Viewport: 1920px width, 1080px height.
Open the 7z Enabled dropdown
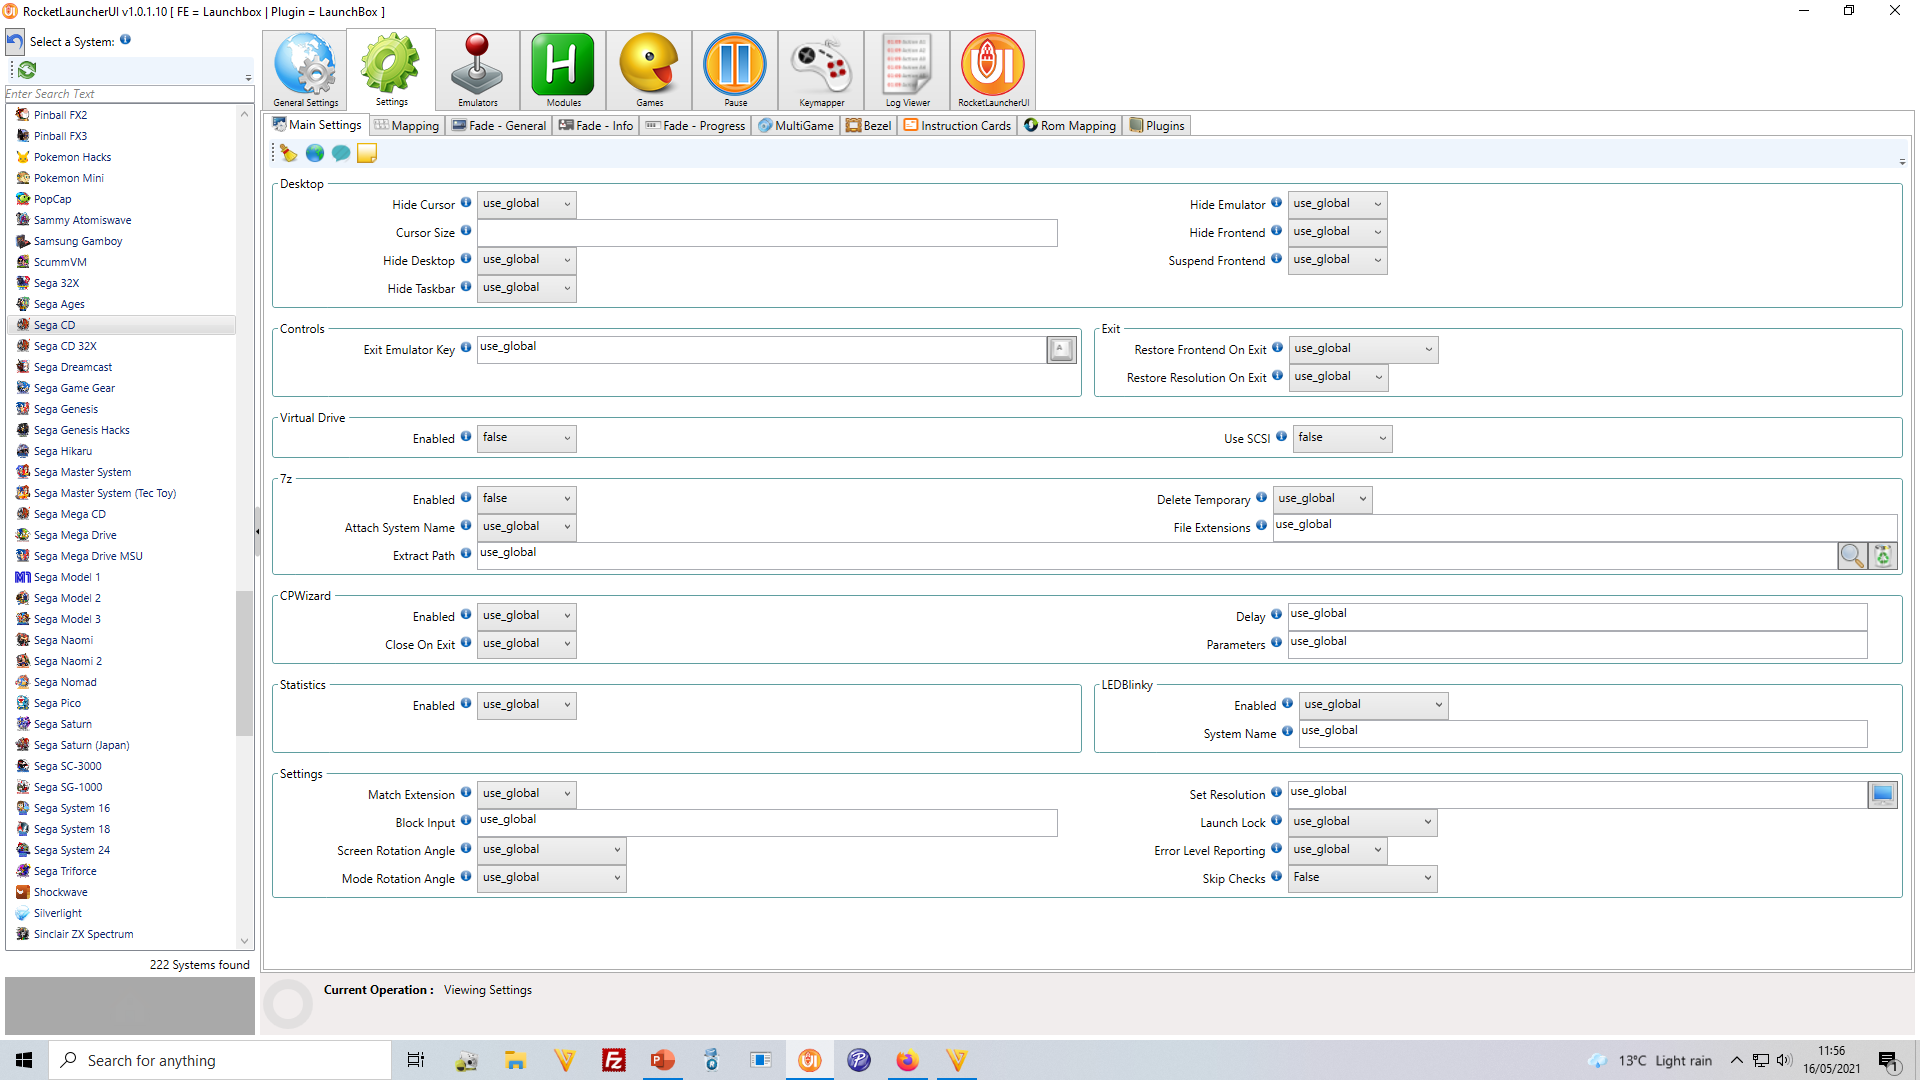pos(526,499)
